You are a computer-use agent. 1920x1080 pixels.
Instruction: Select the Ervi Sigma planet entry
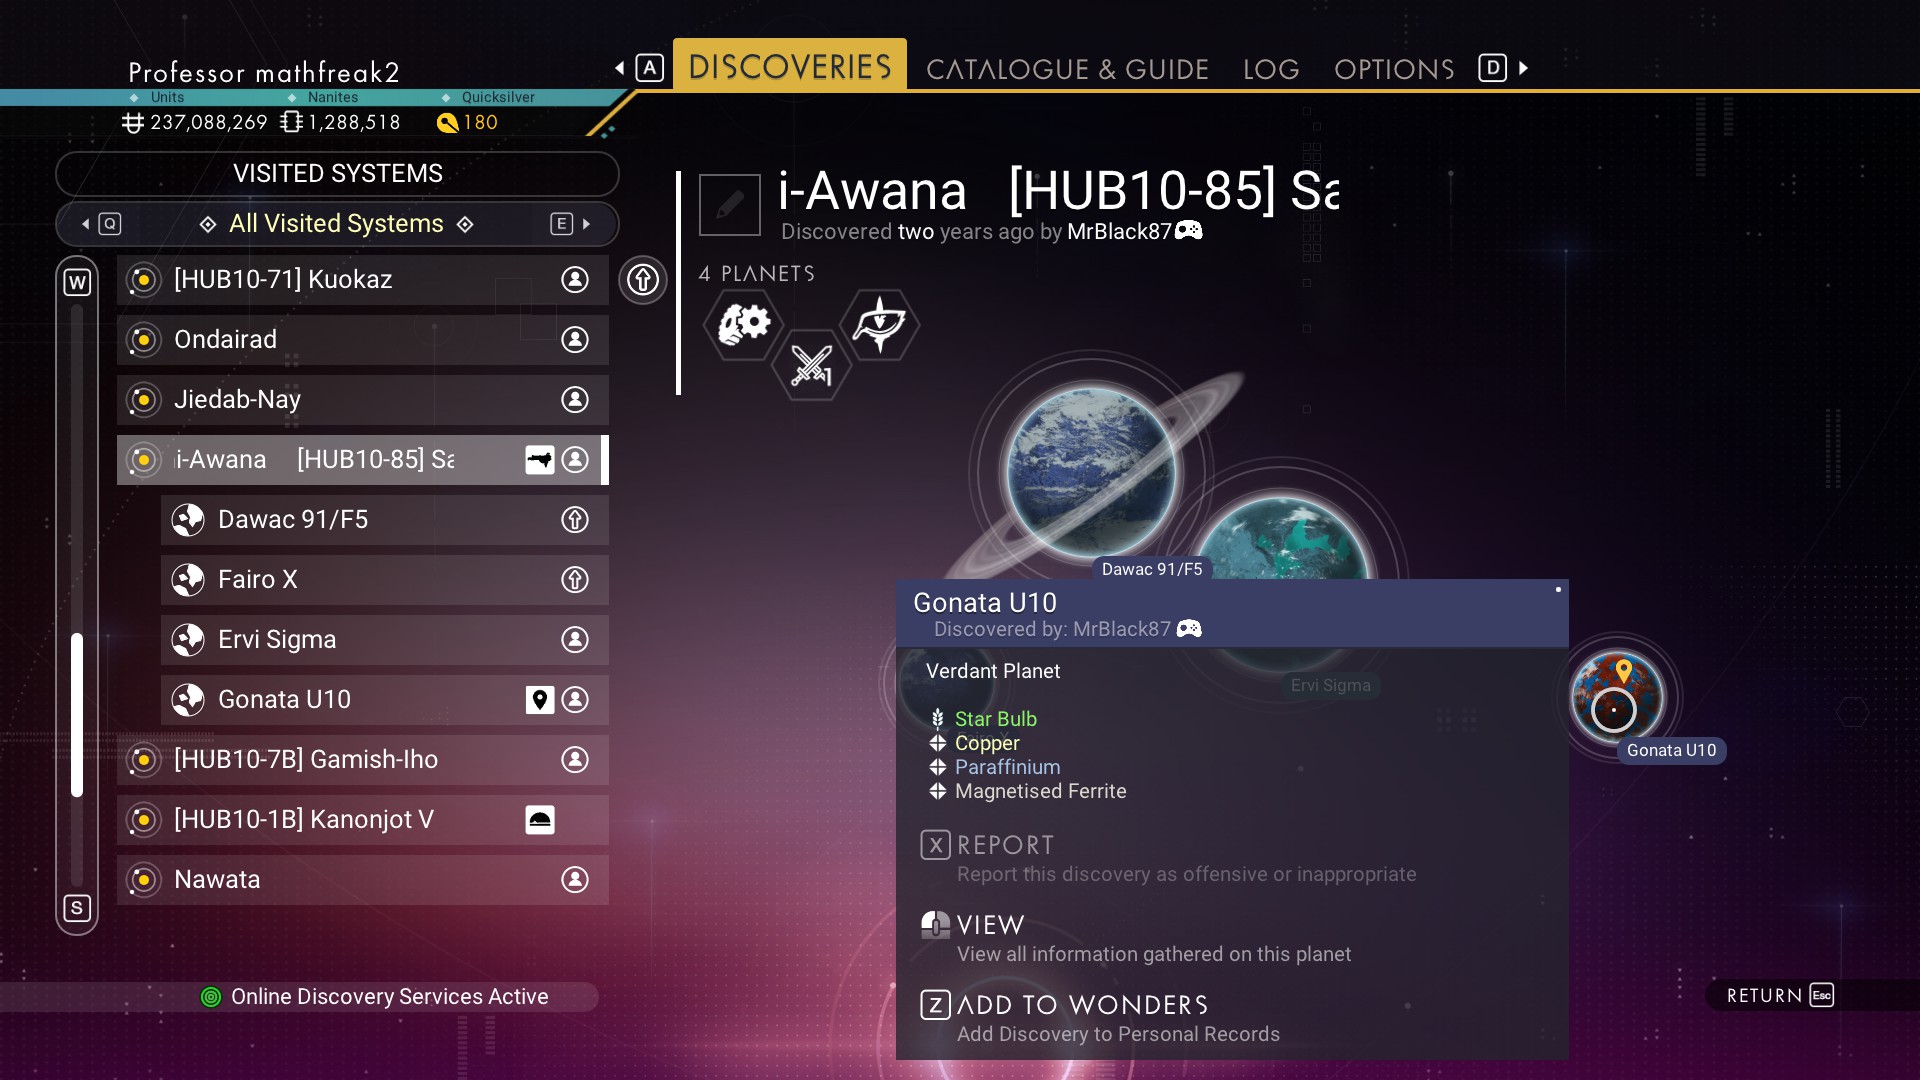point(385,640)
